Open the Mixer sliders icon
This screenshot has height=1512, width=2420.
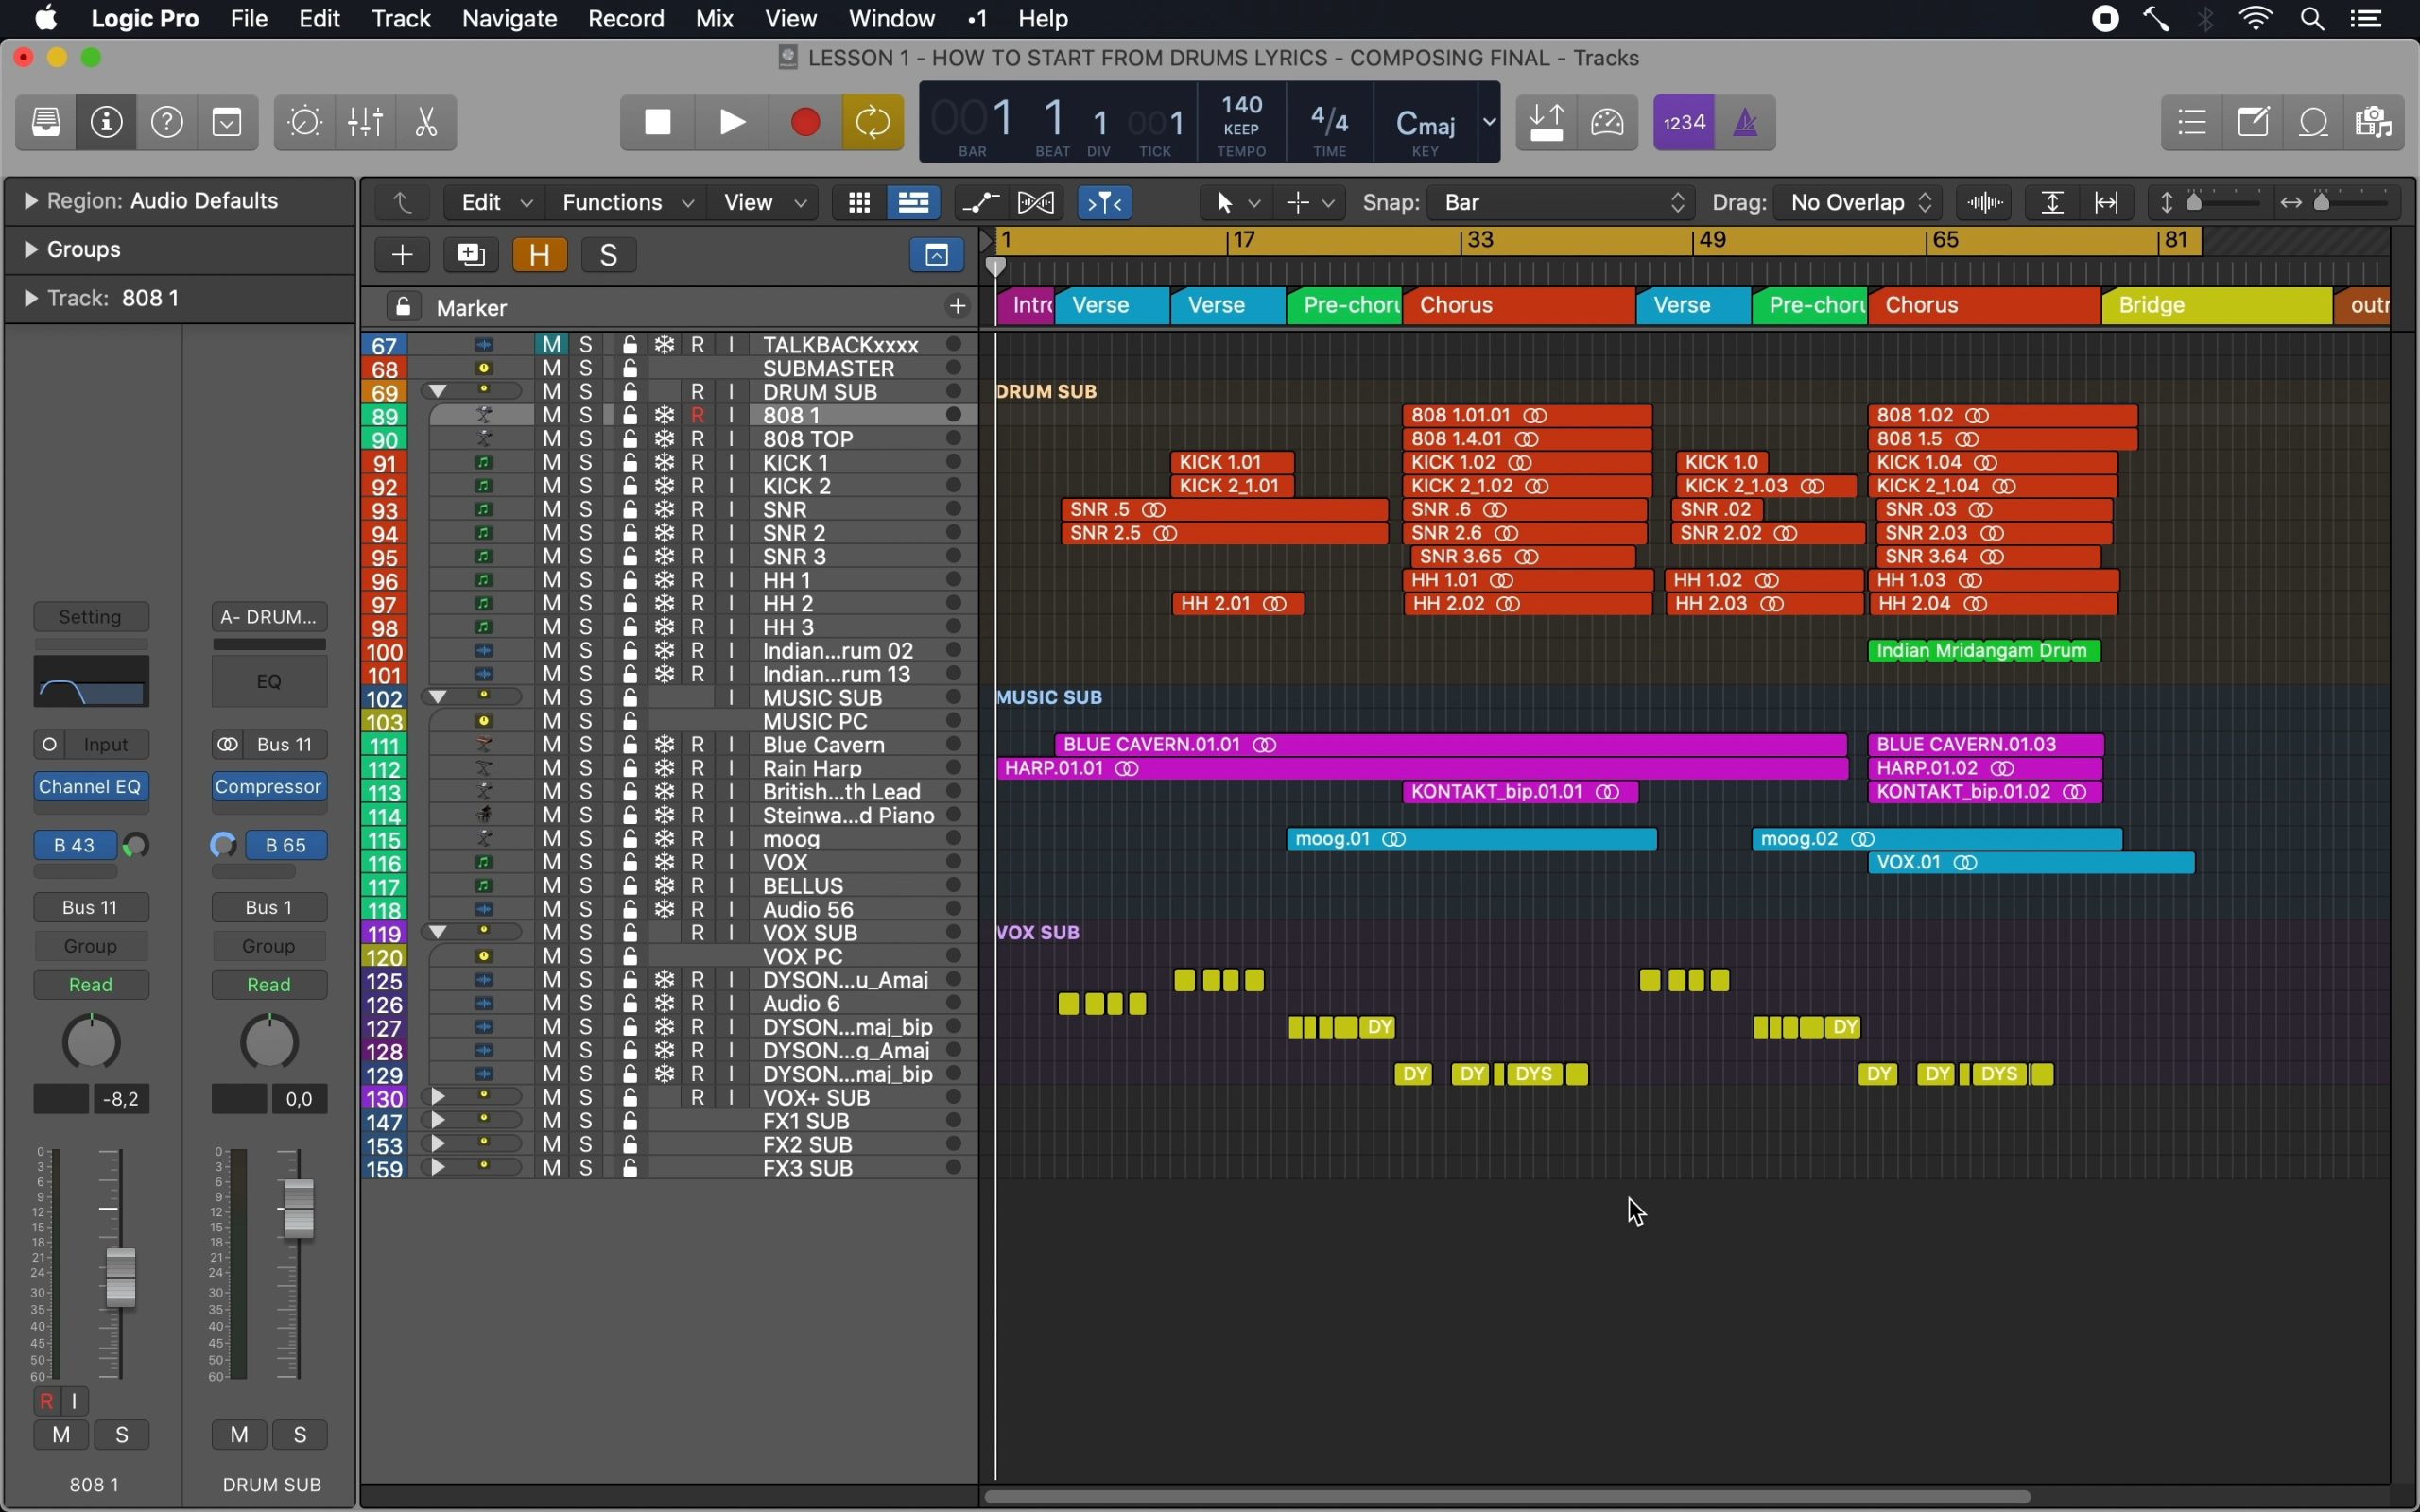click(x=365, y=122)
